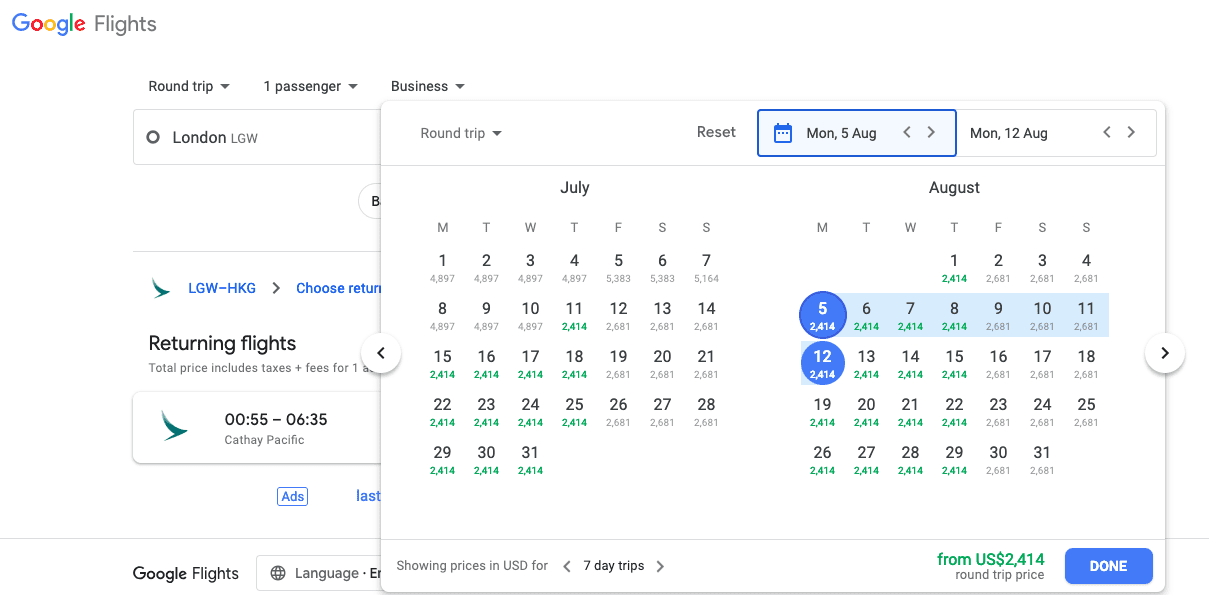Screen dimensions: 1209x595
Task: Select August 21 in the calendar
Action: (910, 411)
